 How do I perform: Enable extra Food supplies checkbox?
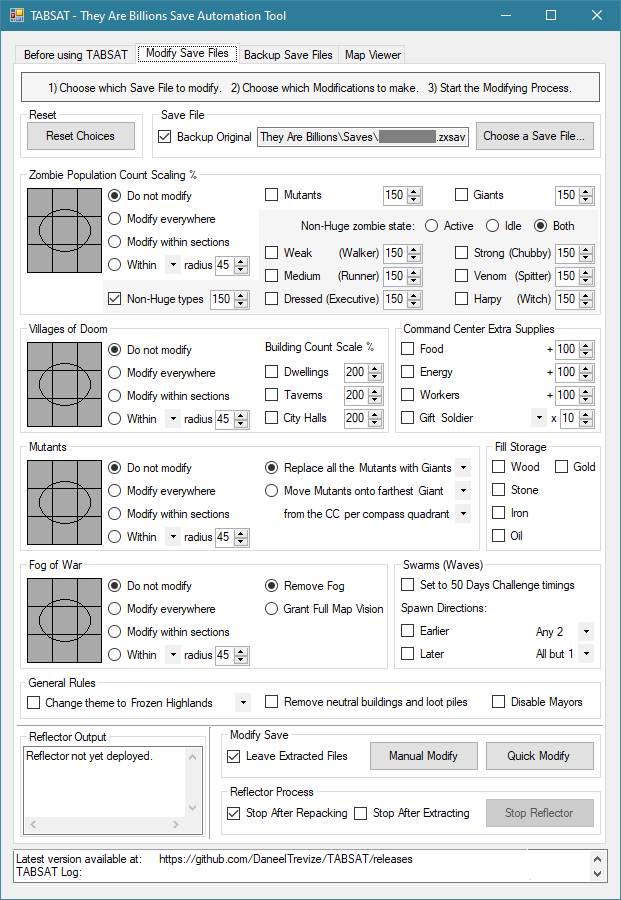tap(407, 348)
